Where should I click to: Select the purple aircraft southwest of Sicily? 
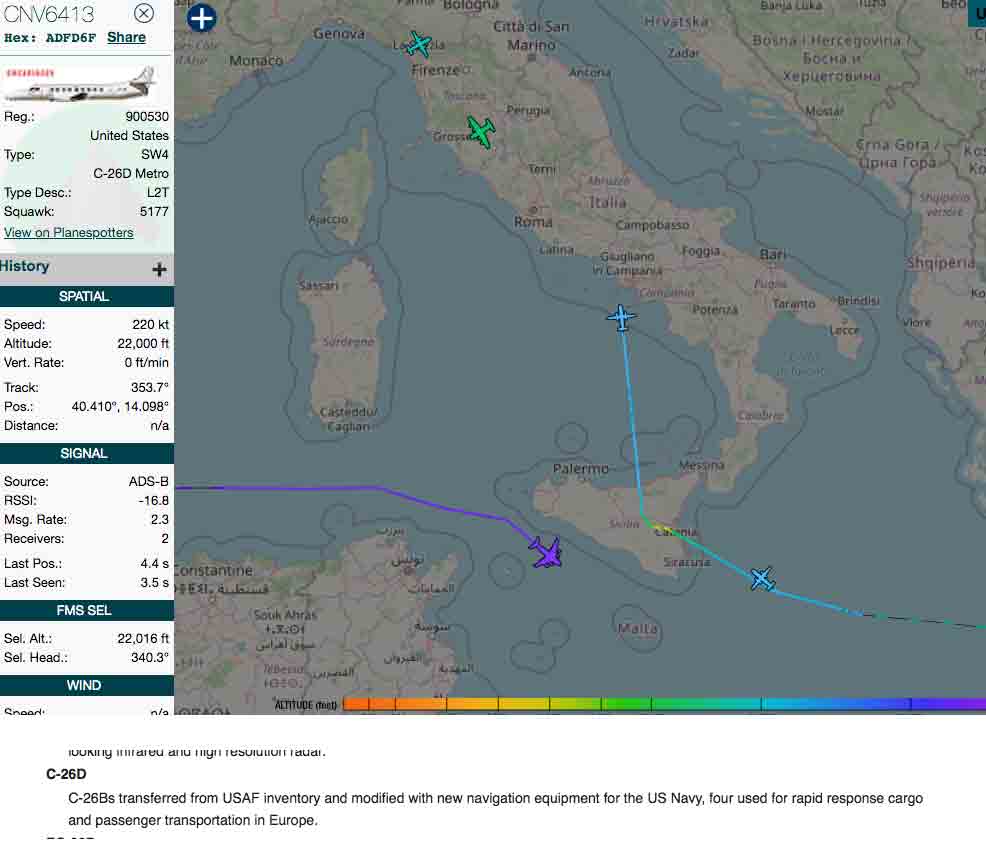[546, 553]
